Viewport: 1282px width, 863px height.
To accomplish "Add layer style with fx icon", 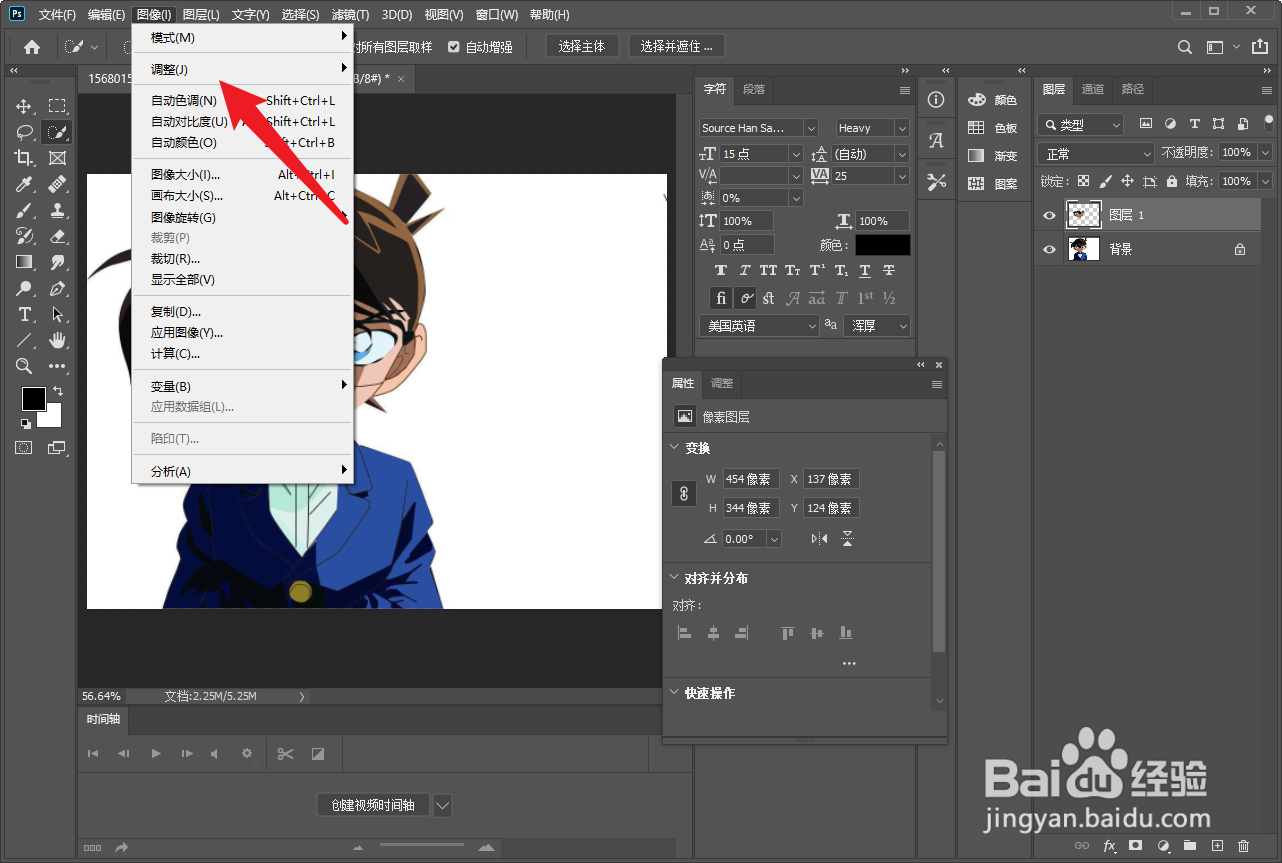I will coord(1108,846).
